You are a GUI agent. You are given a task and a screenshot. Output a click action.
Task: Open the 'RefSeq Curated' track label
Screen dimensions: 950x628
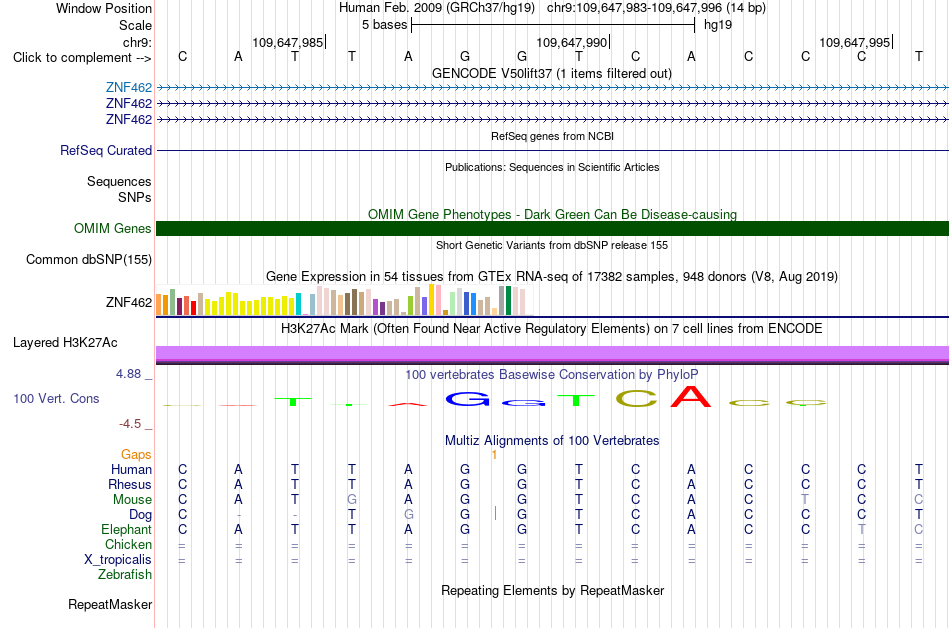click(x=106, y=150)
